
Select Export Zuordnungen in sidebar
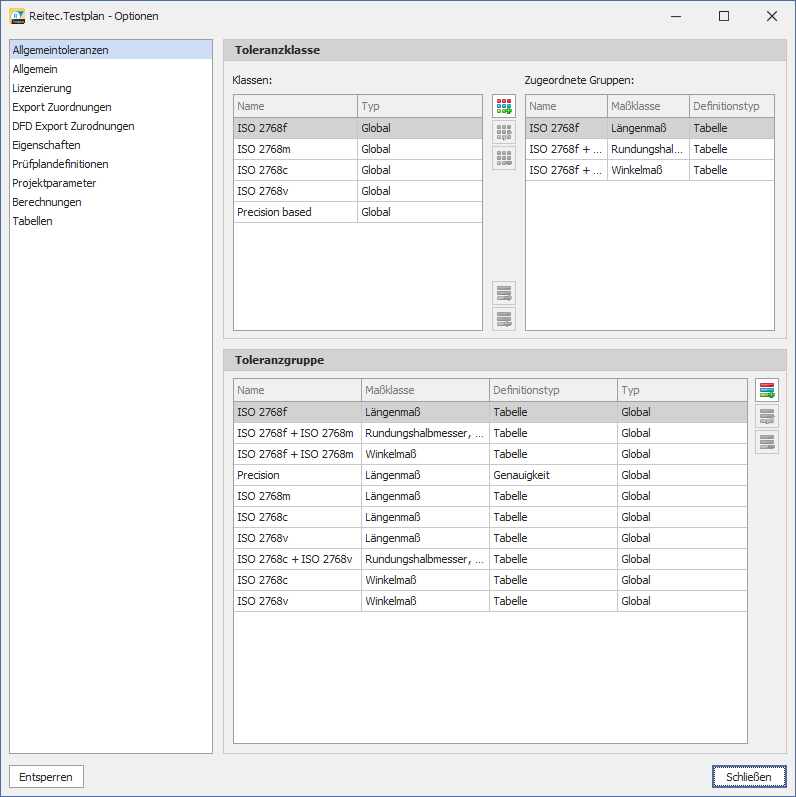[x=62, y=107]
